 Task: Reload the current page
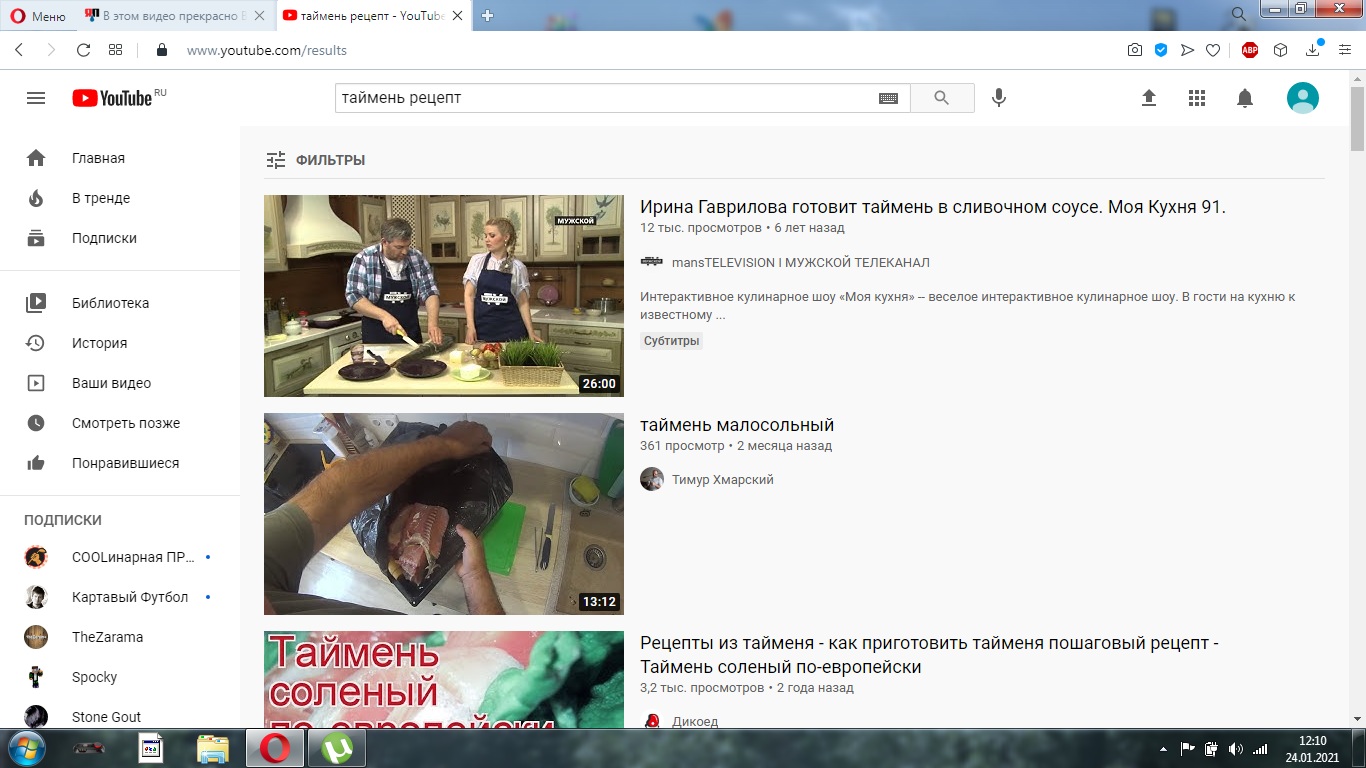(x=84, y=50)
